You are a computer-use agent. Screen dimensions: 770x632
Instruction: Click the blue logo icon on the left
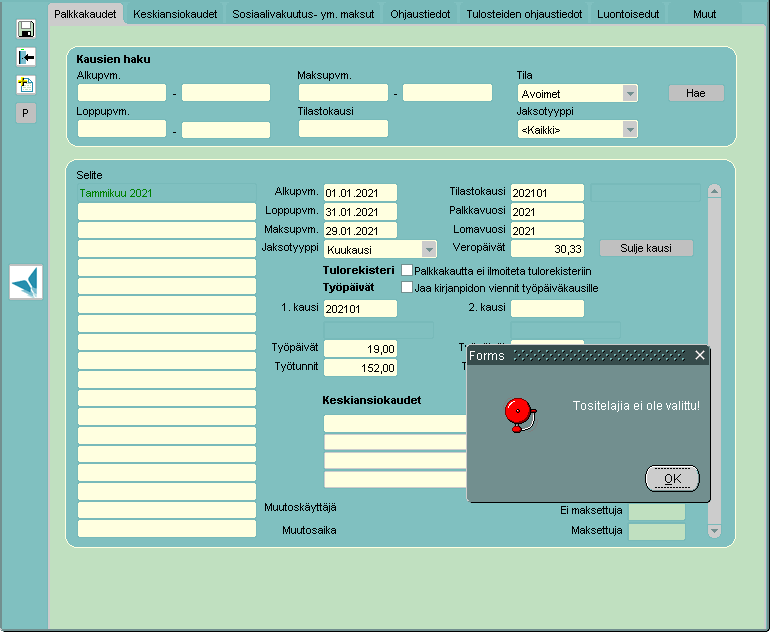[26, 282]
